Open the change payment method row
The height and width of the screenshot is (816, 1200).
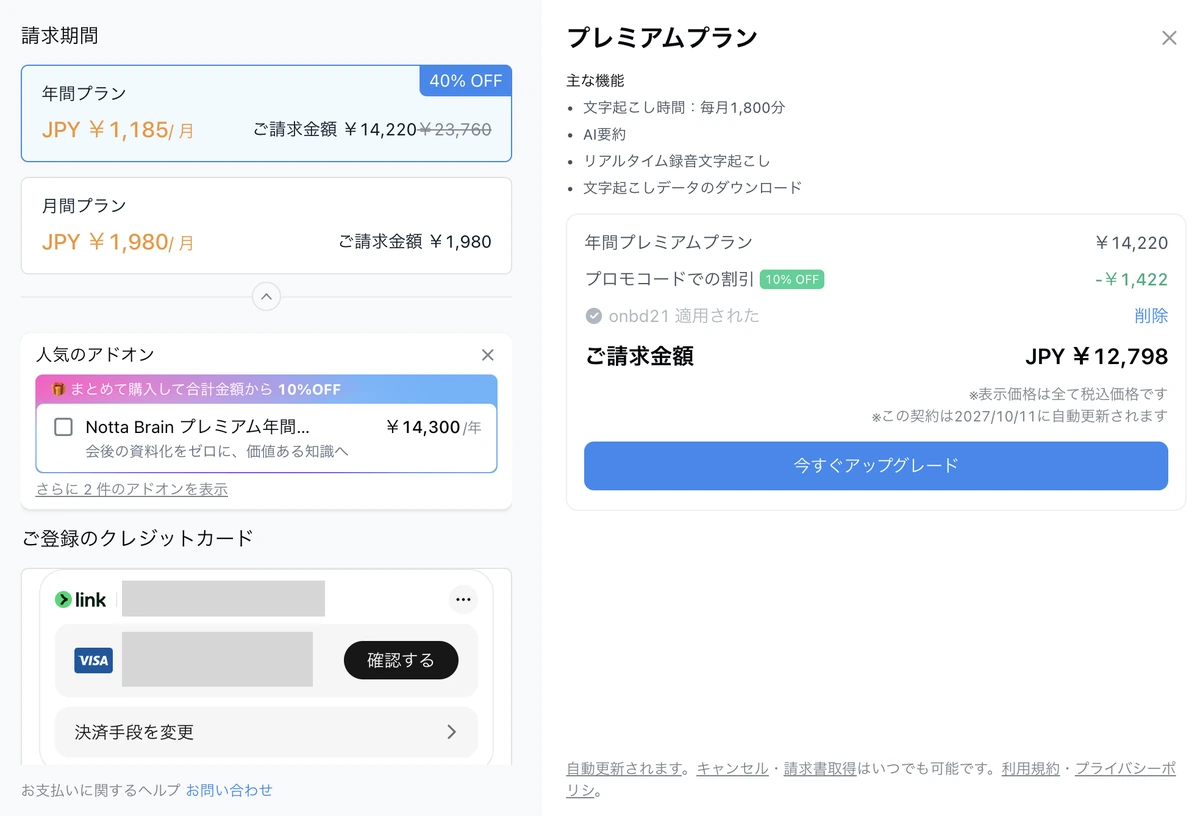click(266, 732)
